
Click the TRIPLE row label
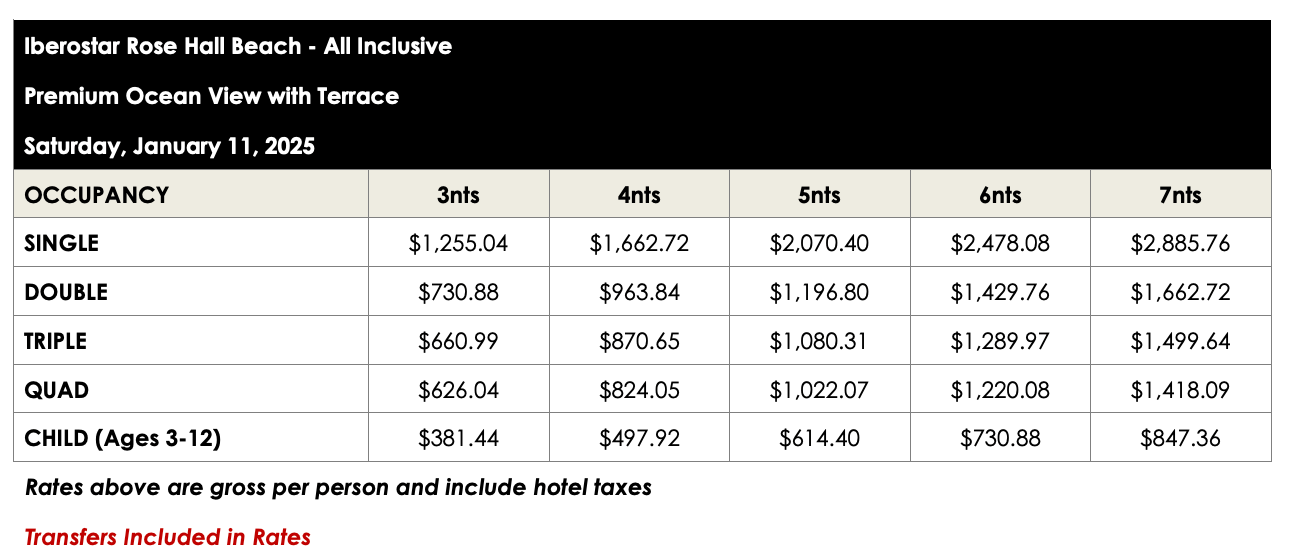[x=56, y=341]
